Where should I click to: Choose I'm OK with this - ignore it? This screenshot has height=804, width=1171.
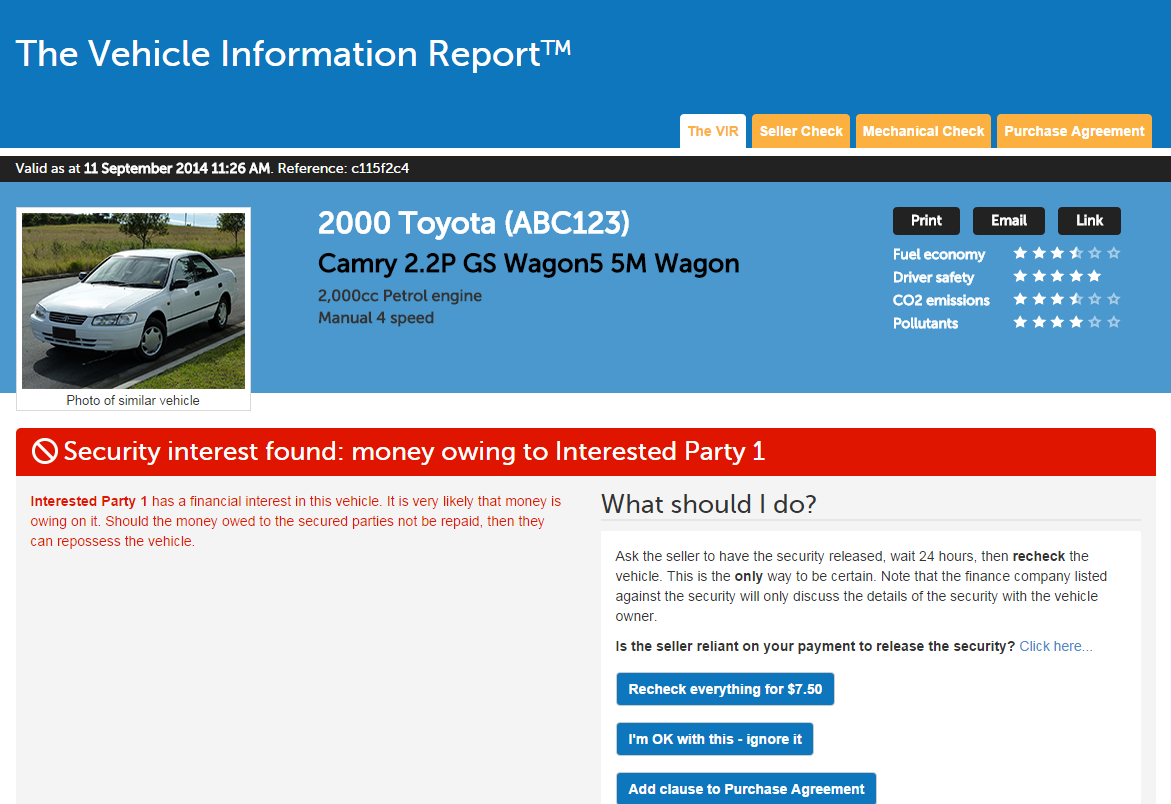715,739
